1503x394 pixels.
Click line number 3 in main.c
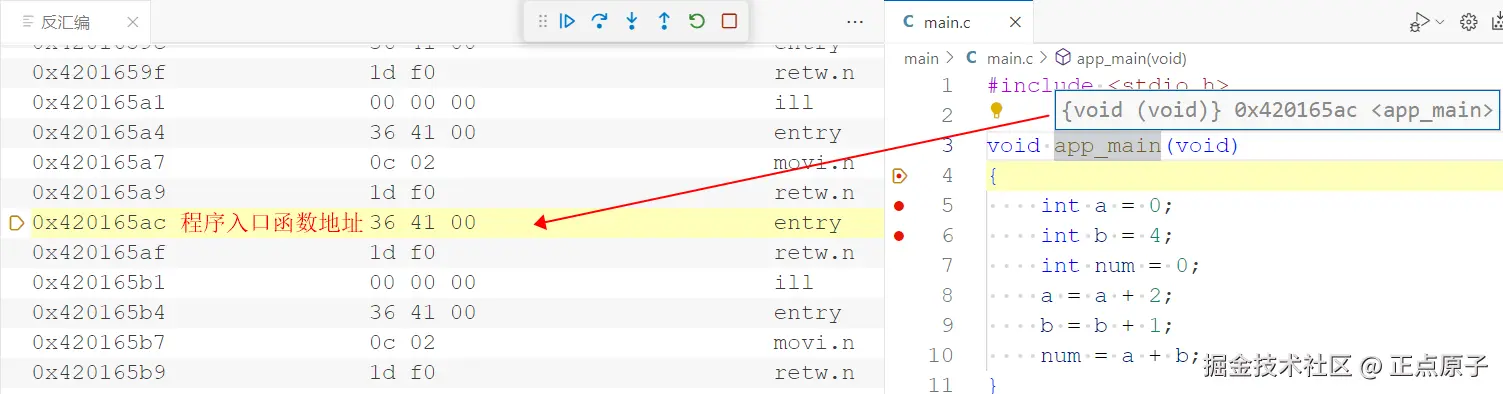point(946,146)
